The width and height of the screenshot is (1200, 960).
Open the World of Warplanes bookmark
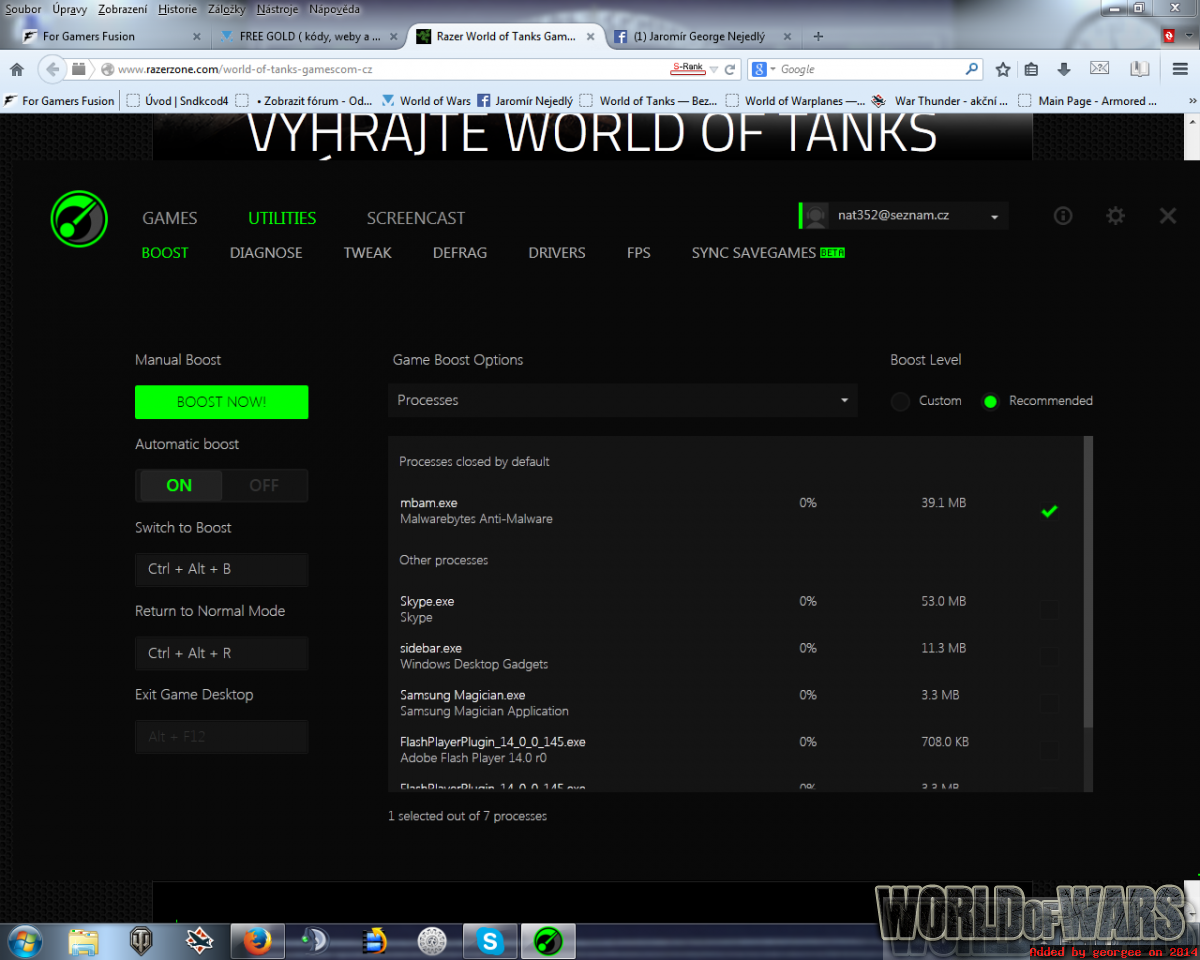(x=796, y=101)
